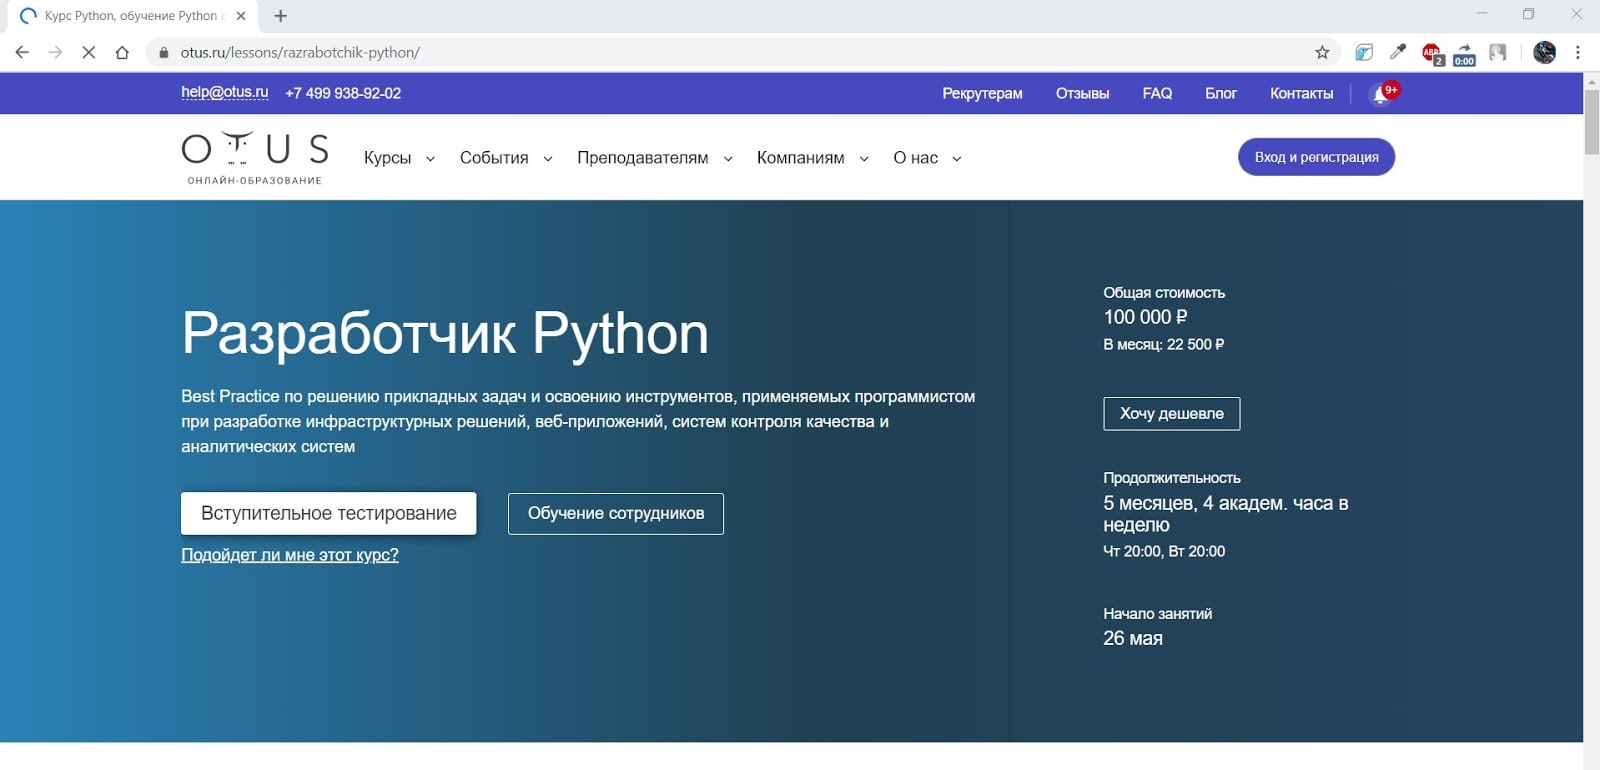Open the Отзывы page
1600x770 pixels.
pyautogui.click(x=1082, y=93)
